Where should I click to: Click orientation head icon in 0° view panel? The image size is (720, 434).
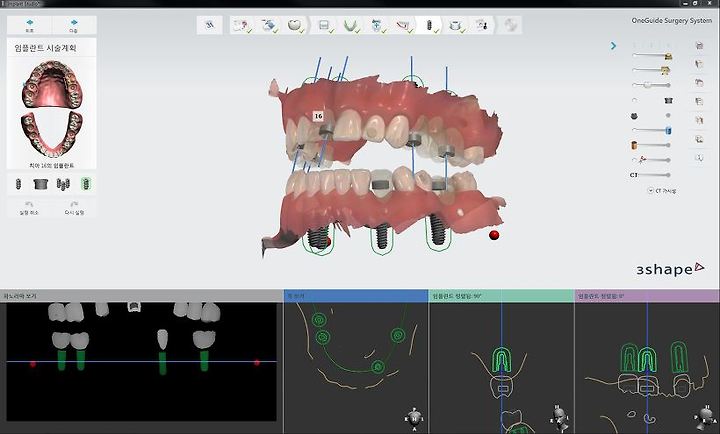tap(706, 418)
